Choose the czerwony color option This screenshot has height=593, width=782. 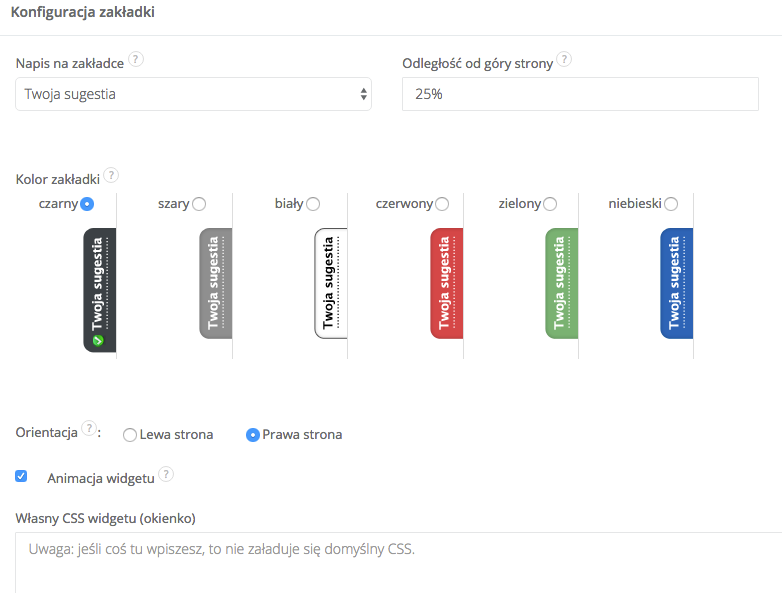point(442,204)
